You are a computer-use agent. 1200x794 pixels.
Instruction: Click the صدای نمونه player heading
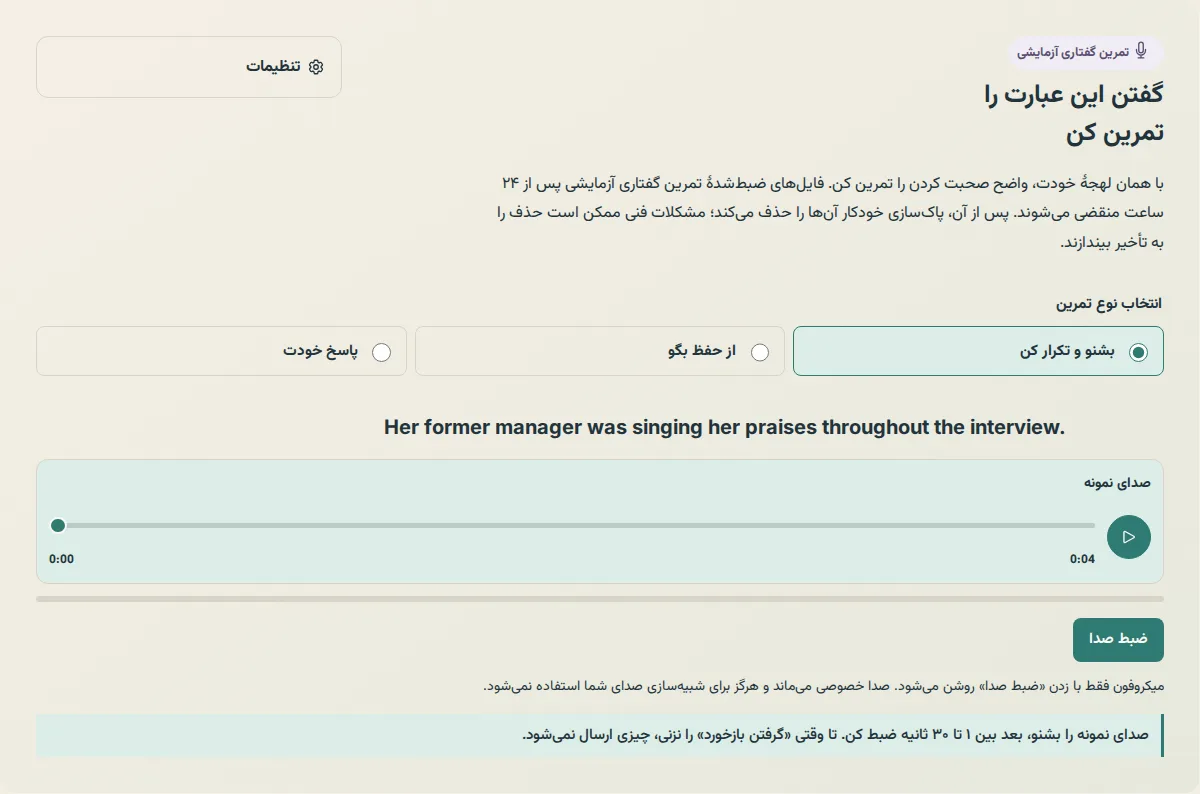pyautogui.click(x=1117, y=482)
